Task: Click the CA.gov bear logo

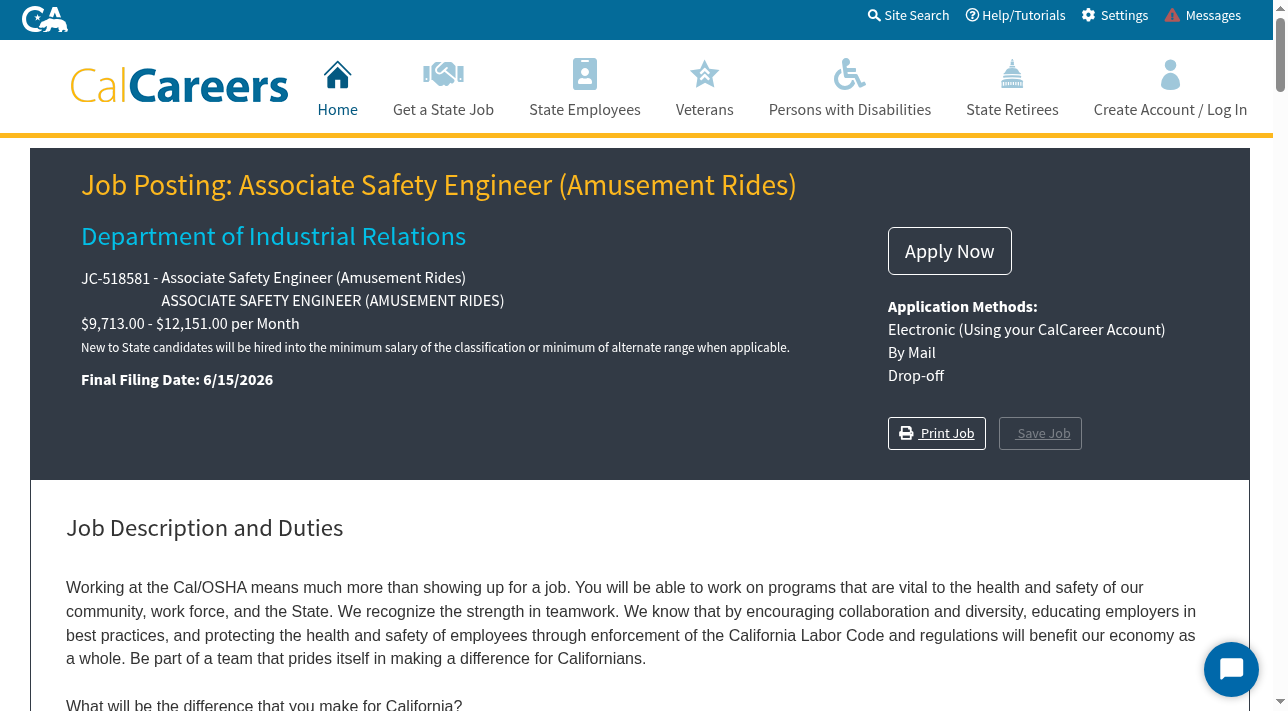Action: click(x=45, y=19)
